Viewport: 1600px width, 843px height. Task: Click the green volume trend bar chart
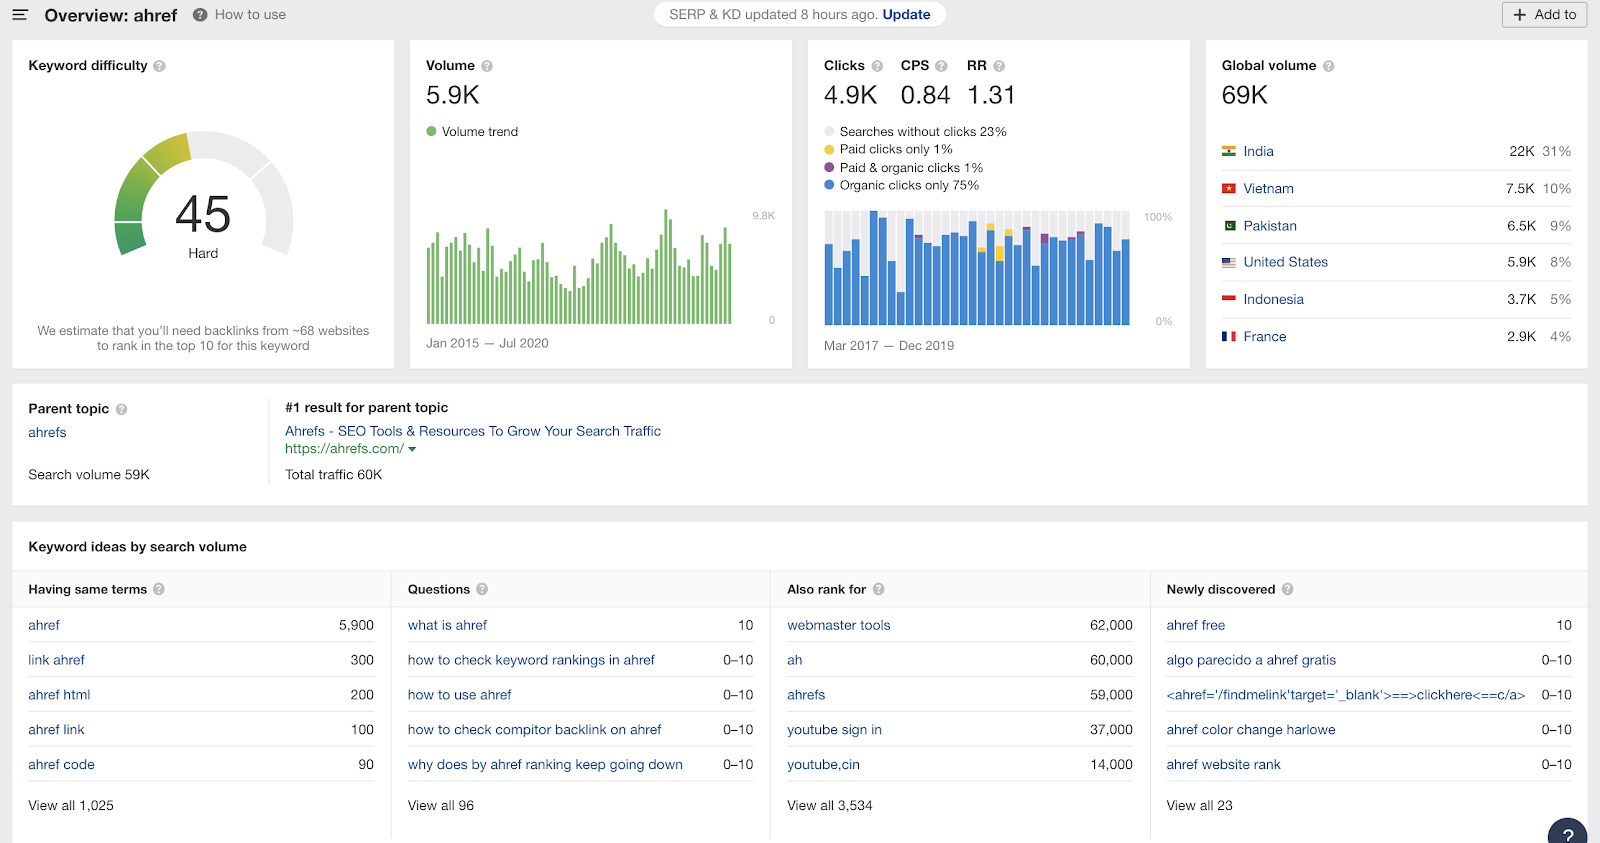tap(580, 267)
